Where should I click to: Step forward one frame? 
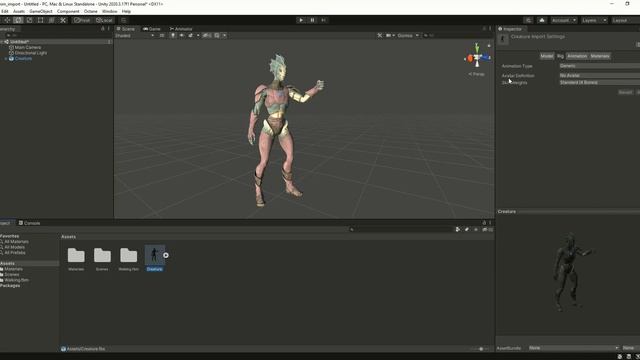click(x=324, y=20)
